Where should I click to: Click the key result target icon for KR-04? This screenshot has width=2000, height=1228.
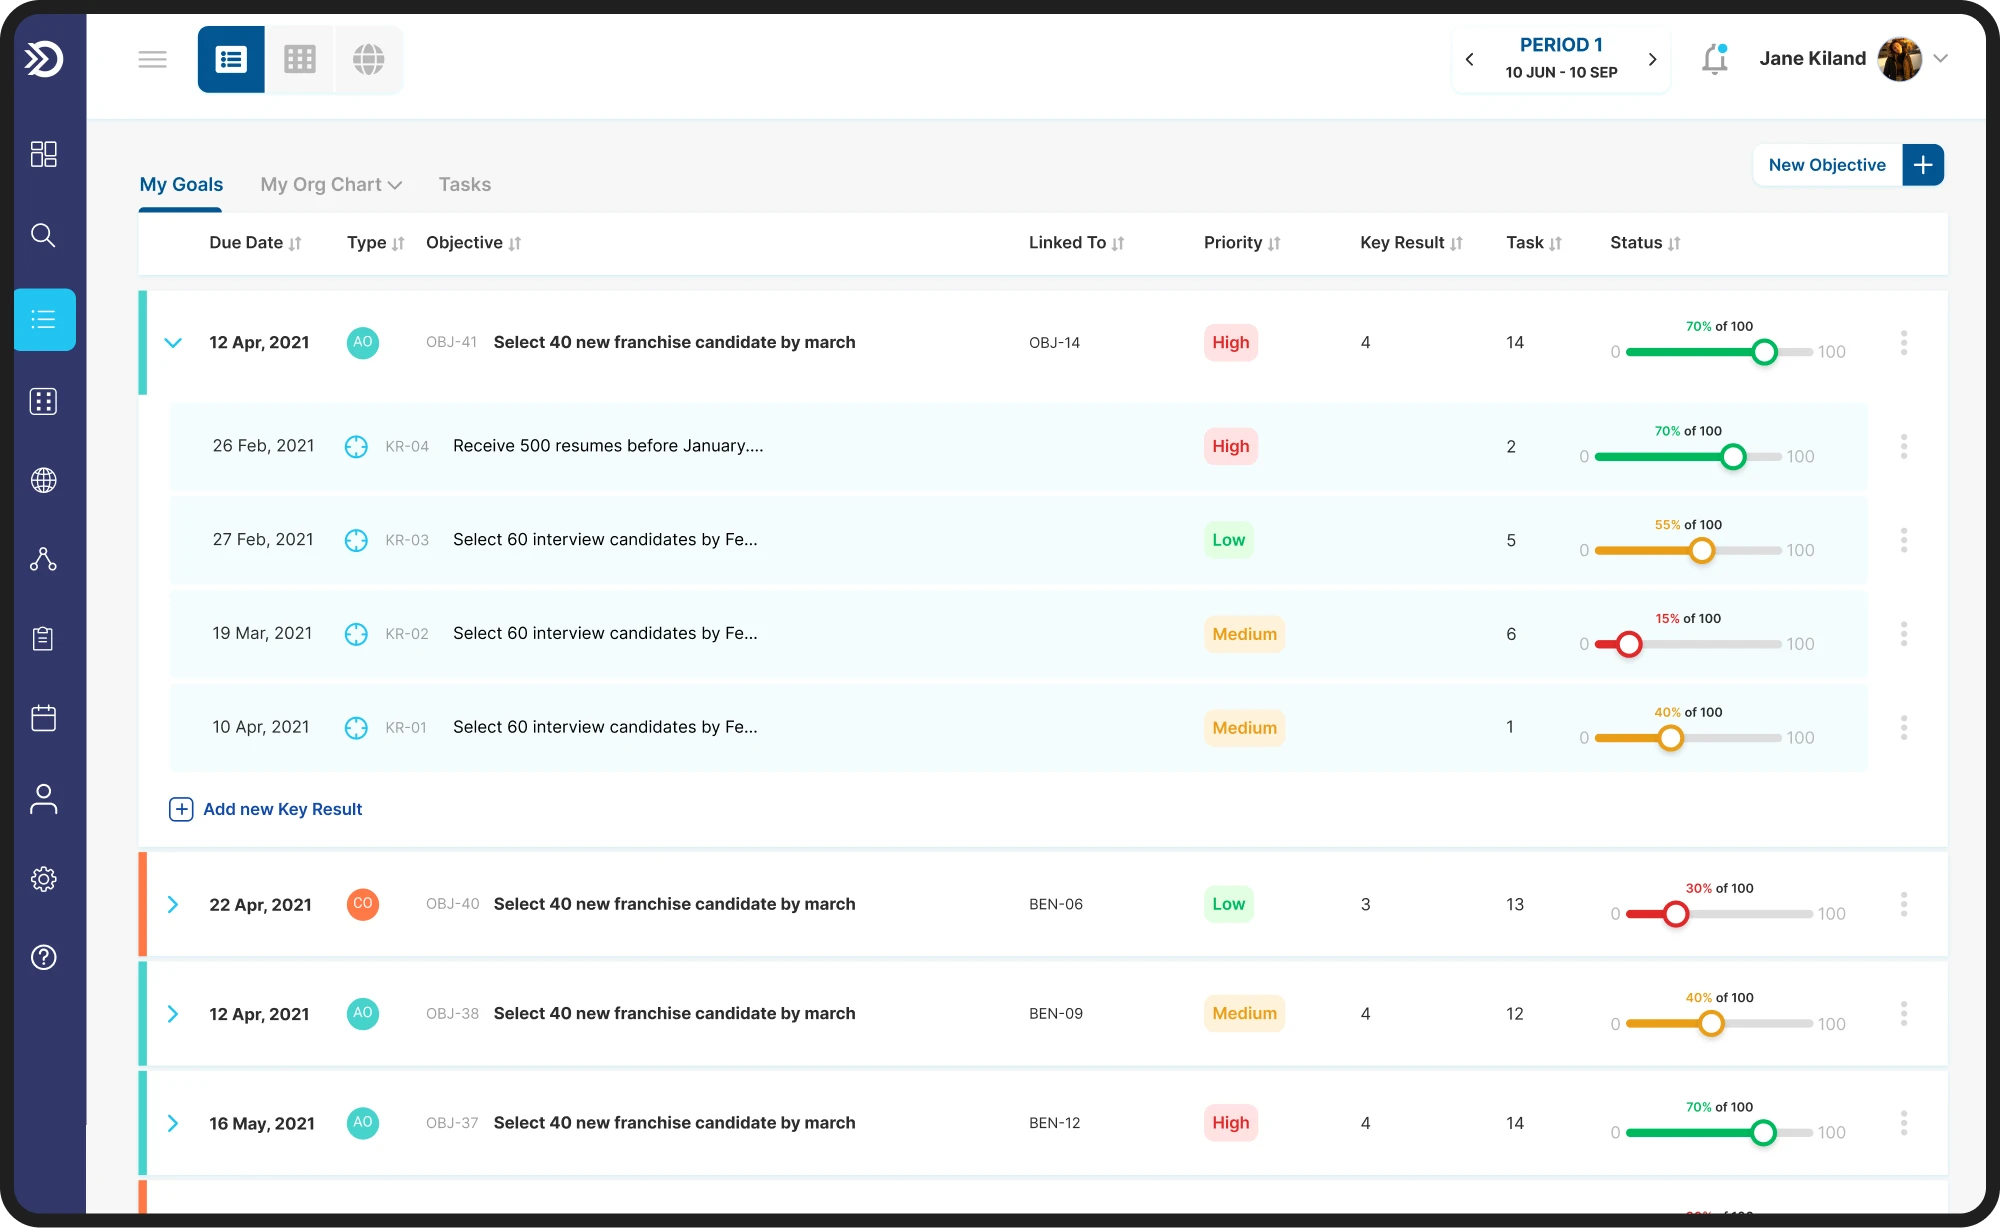coord(356,447)
